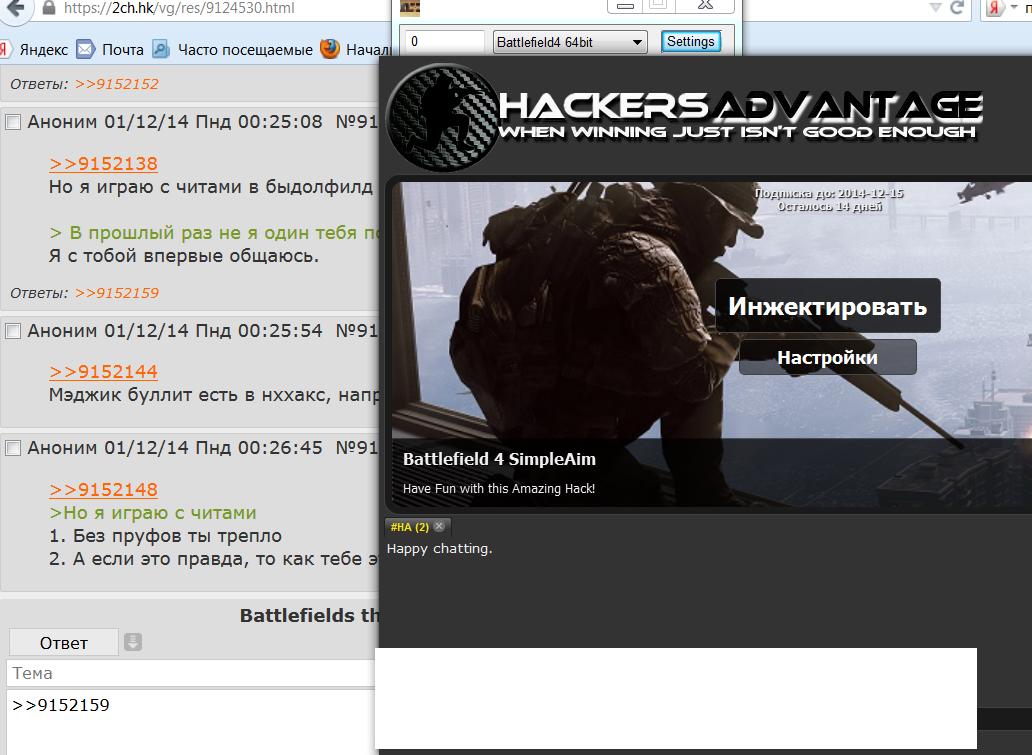
Task: Open the Yandex search engine icon
Action: point(994,9)
